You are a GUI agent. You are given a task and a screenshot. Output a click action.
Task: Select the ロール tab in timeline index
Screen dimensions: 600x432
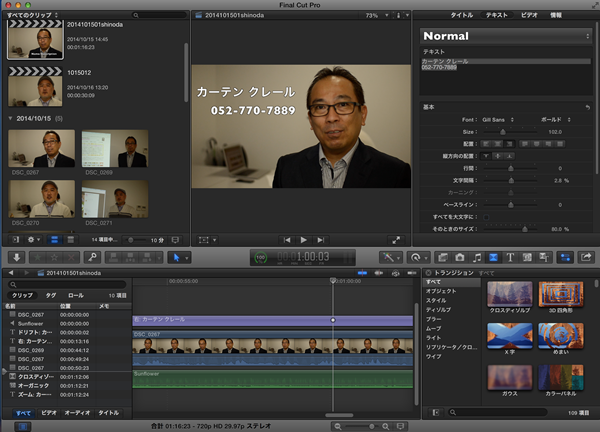[x=76, y=296]
